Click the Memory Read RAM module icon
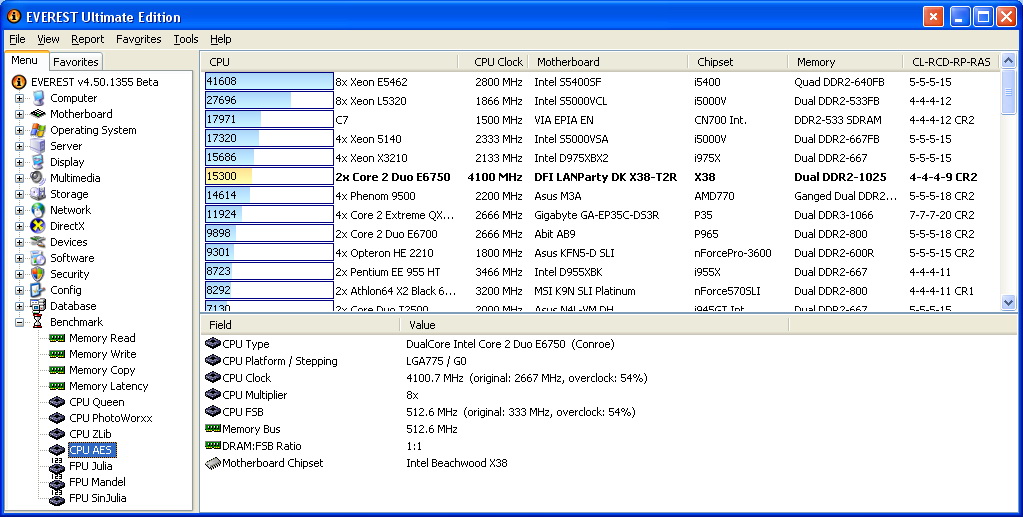The width and height of the screenshot is (1023, 517). pyautogui.click(x=57, y=338)
